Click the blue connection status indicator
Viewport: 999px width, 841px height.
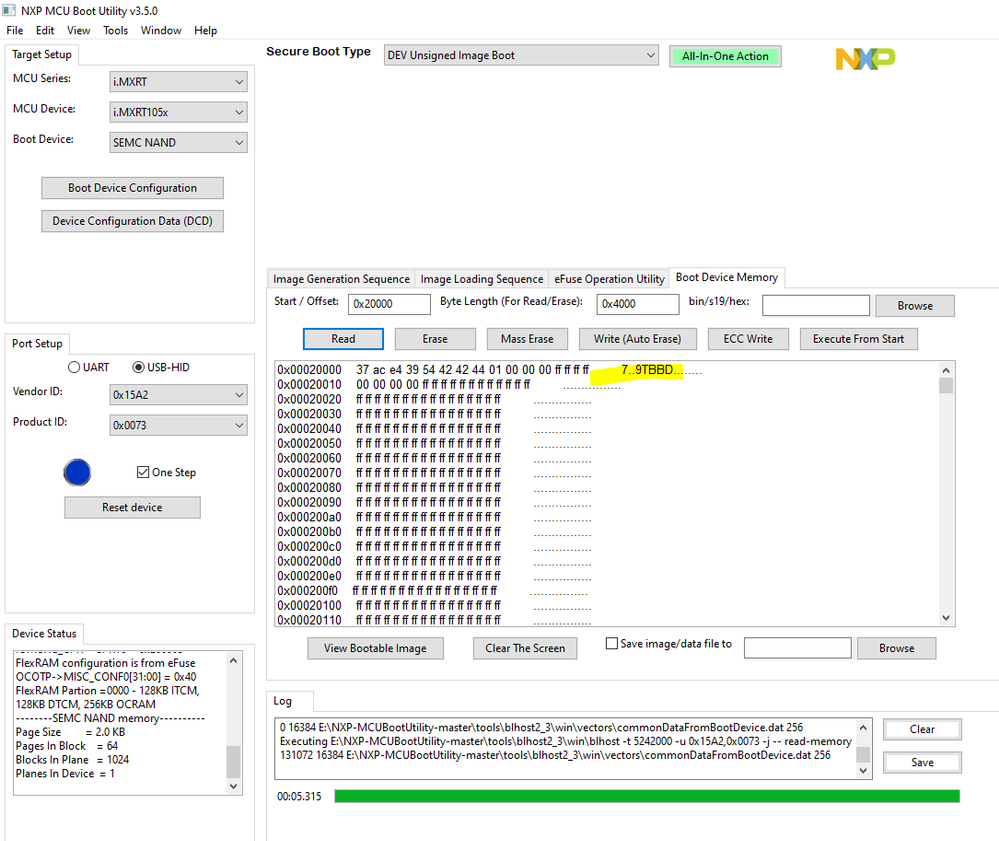click(77, 473)
